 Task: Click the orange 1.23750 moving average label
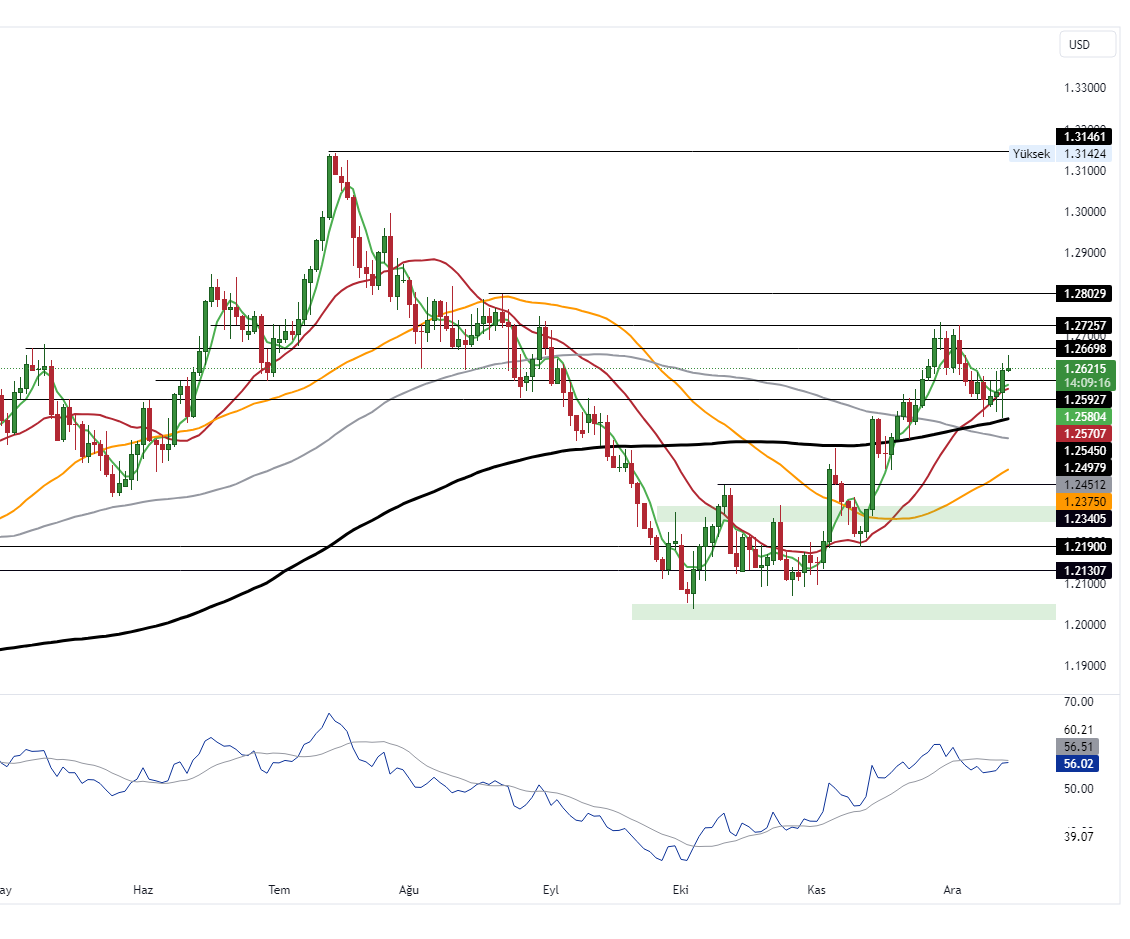point(1084,502)
